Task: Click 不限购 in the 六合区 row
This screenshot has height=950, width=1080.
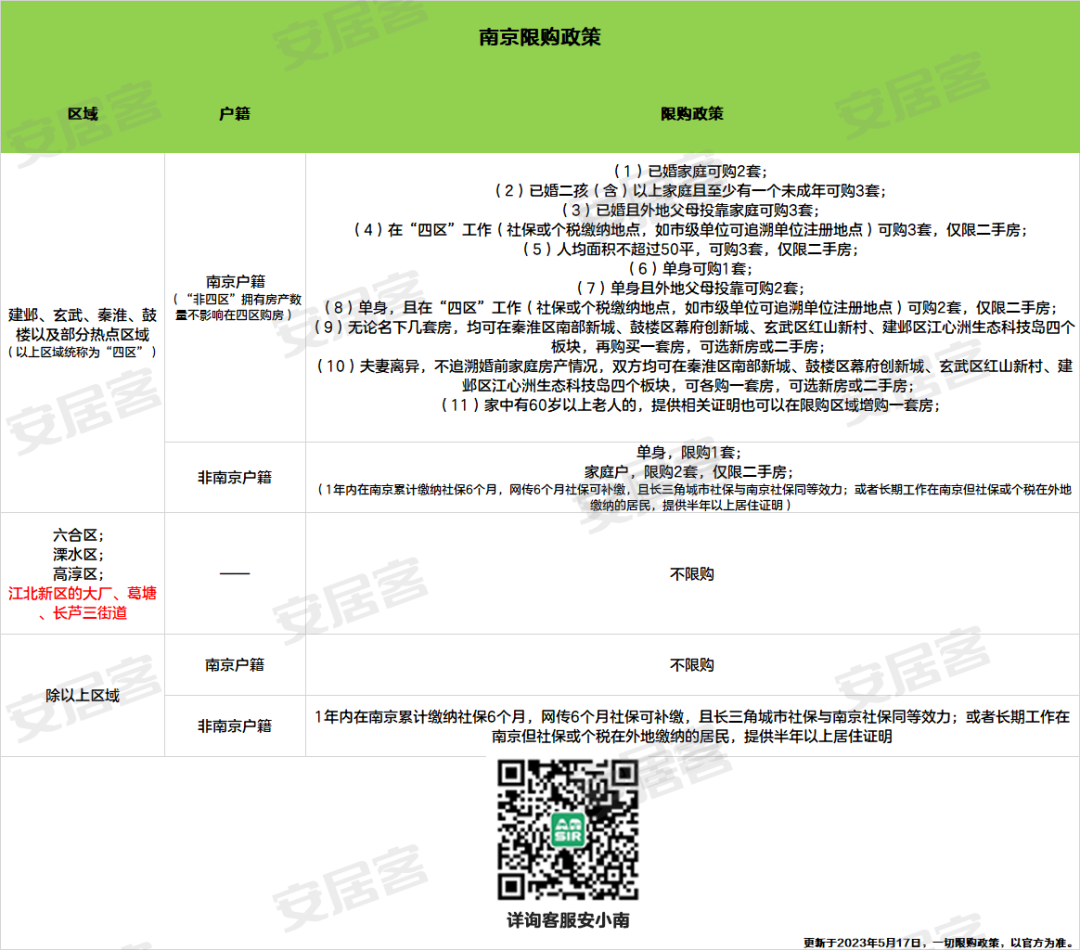Action: (692, 574)
